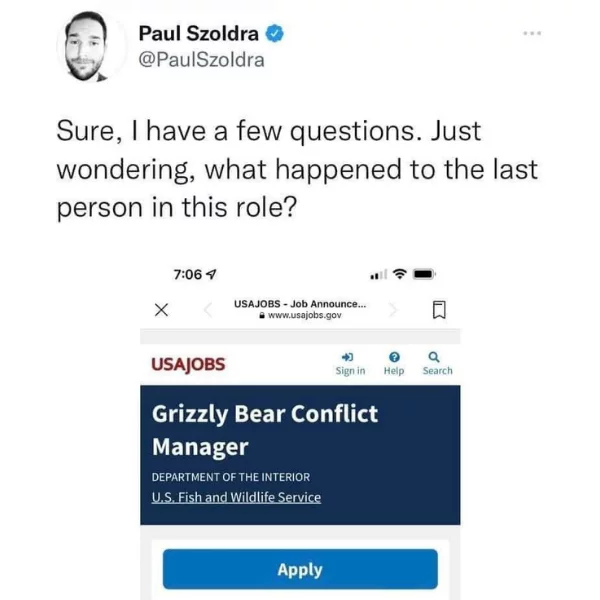Open the tweet's three-dot more menu
Screen dimensions: 600x600
(532, 33)
